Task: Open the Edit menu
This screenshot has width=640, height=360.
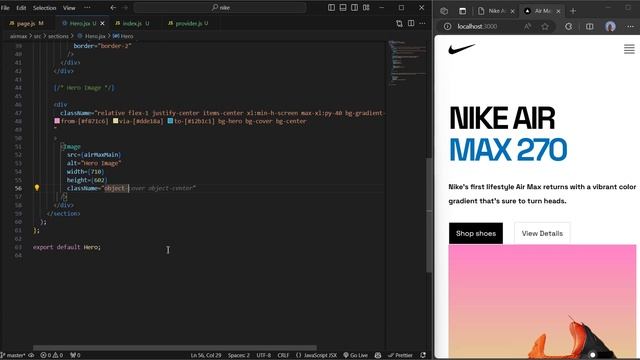Action: pos(21,8)
